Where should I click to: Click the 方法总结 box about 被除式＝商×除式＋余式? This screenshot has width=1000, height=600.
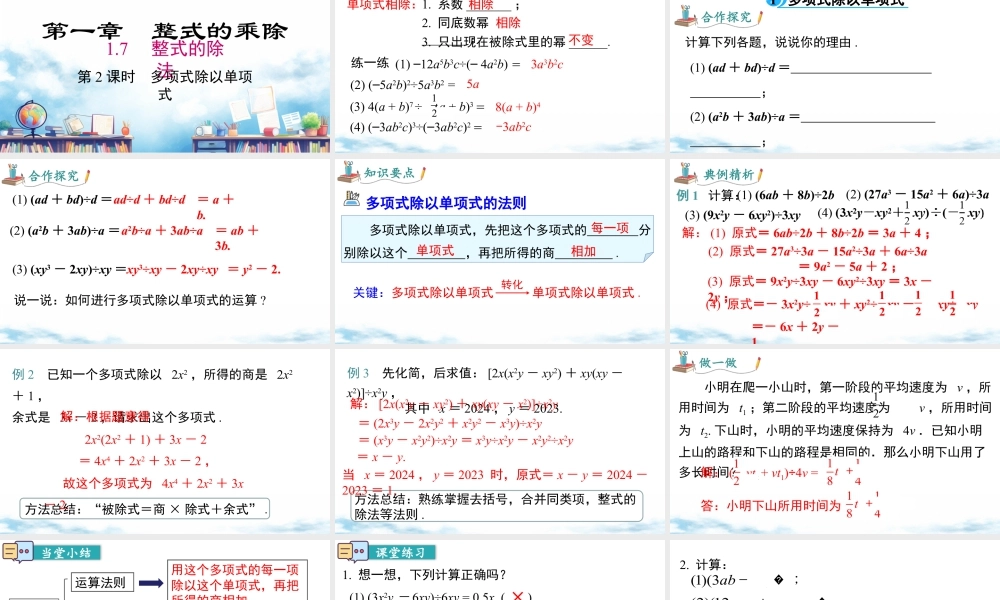(147, 509)
